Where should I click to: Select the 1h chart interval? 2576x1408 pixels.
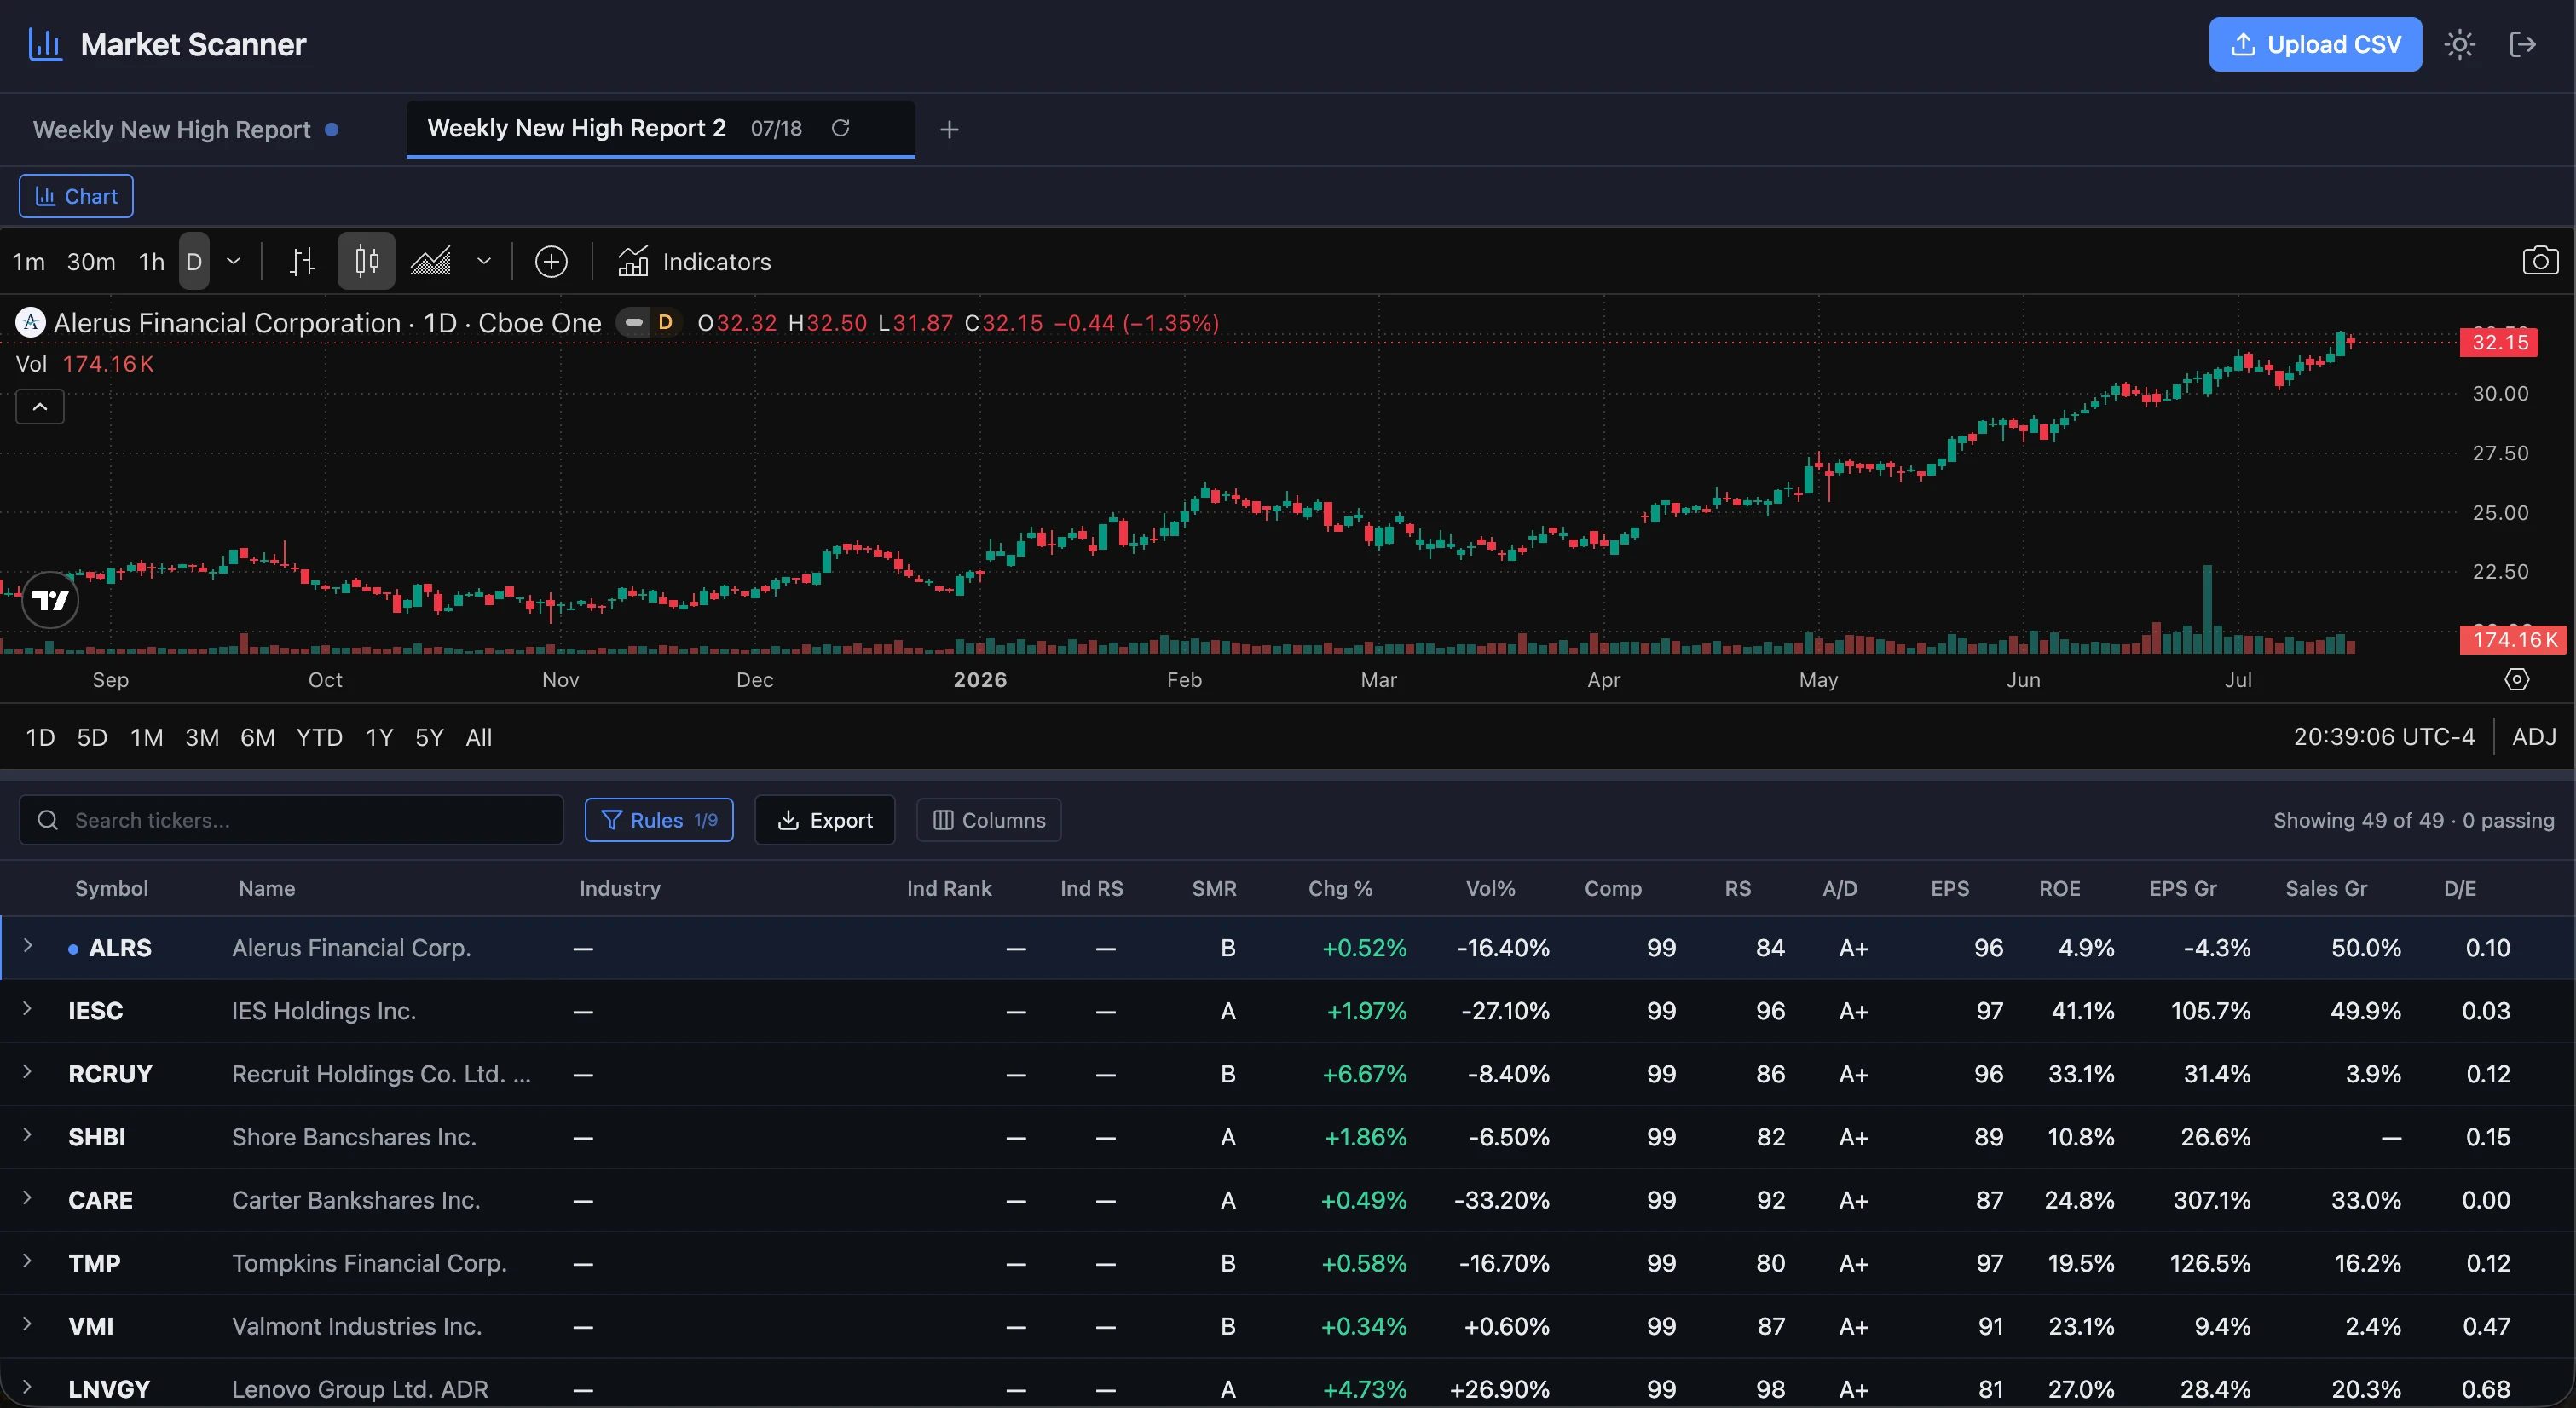click(x=151, y=262)
